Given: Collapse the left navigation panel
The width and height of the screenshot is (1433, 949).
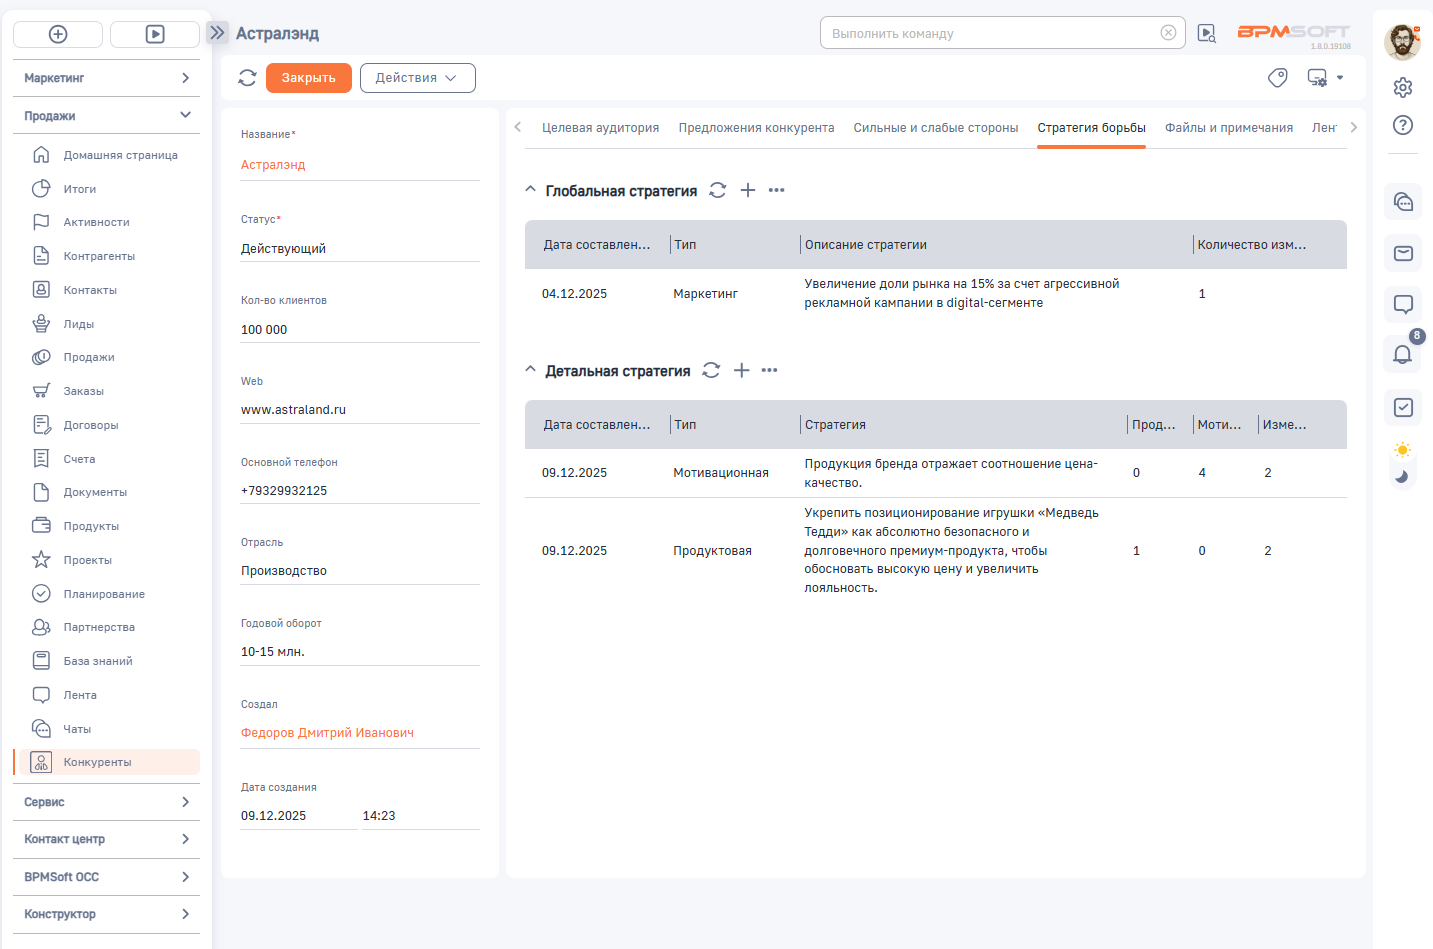Looking at the screenshot, I should [217, 33].
